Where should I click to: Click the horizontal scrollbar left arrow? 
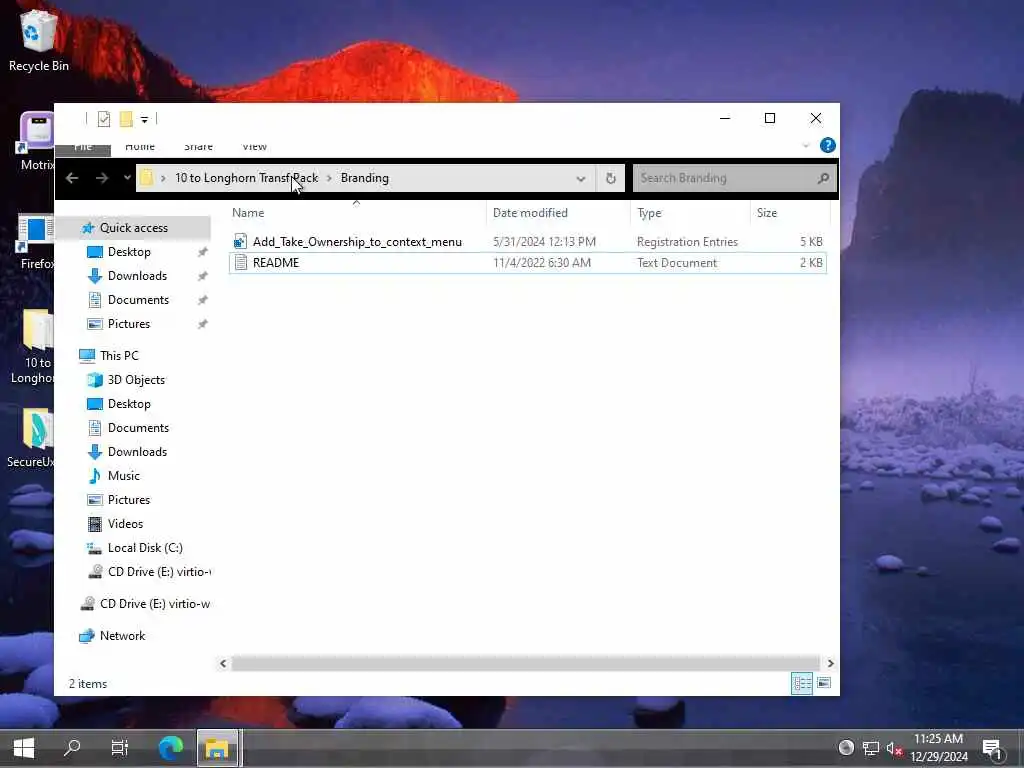click(223, 664)
